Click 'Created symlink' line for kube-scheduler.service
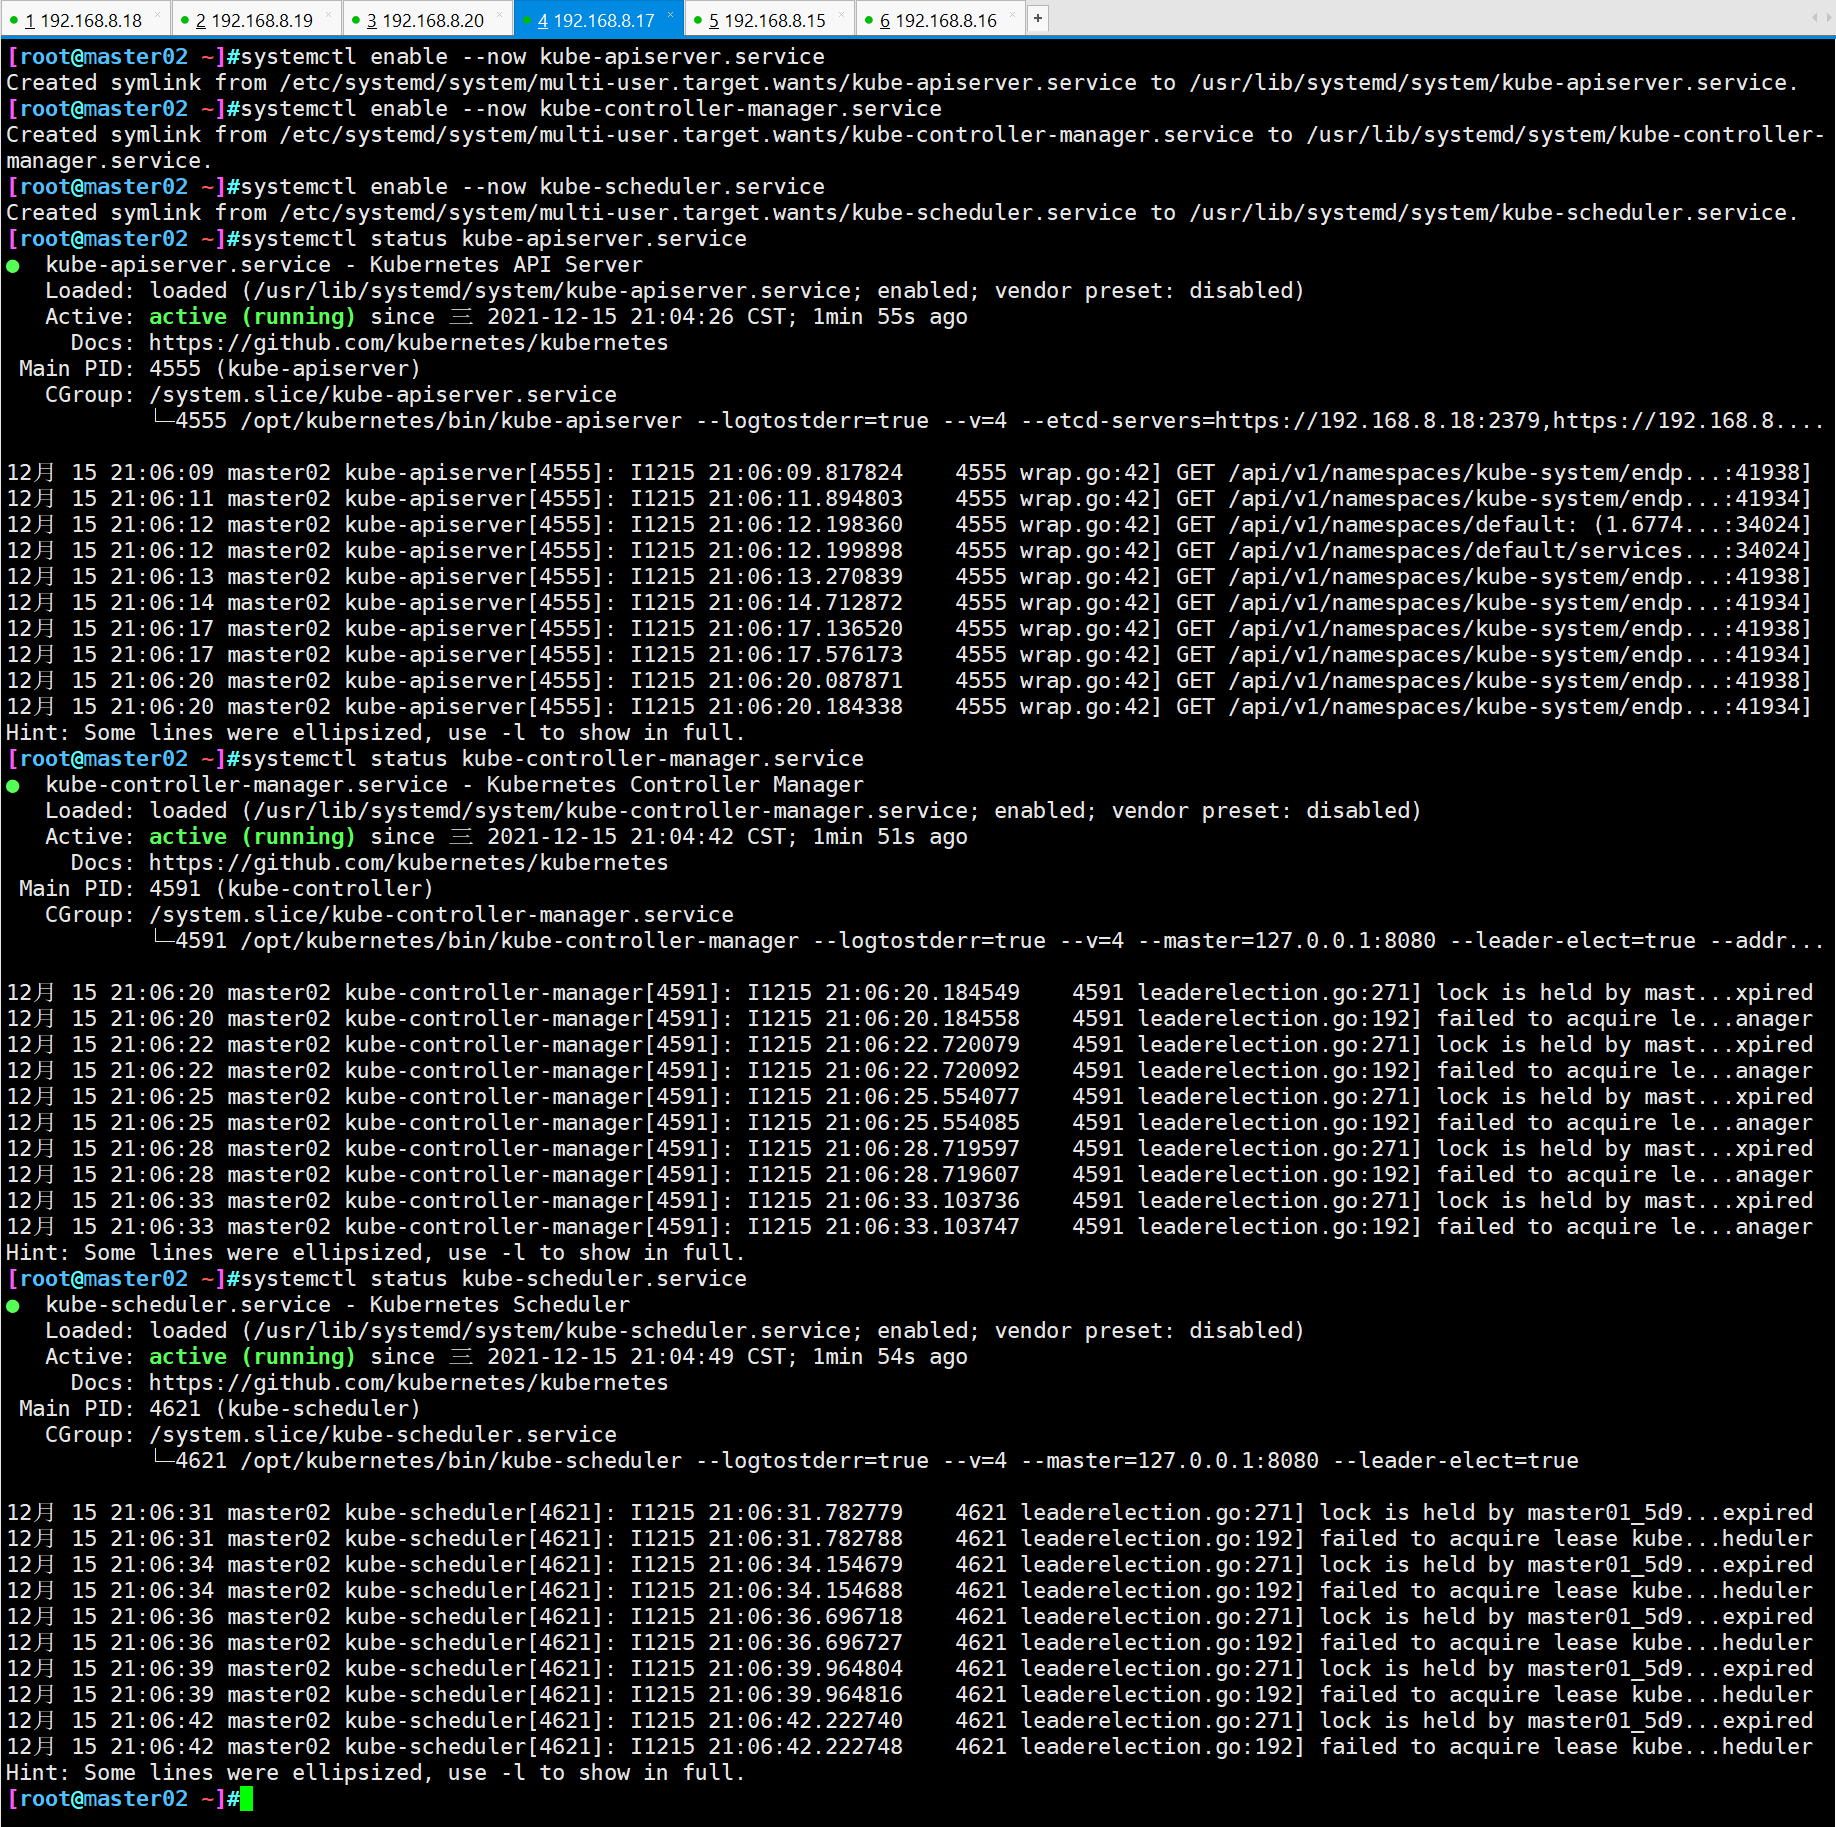Image resolution: width=1836 pixels, height=1827 pixels. [902, 213]
